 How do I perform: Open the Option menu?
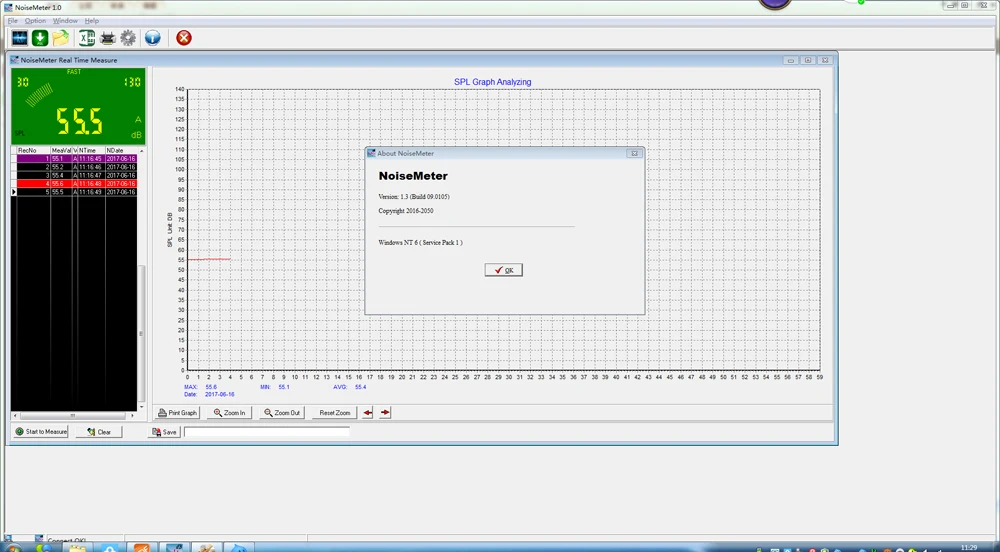pyautogui.click(x=35, y=21)
